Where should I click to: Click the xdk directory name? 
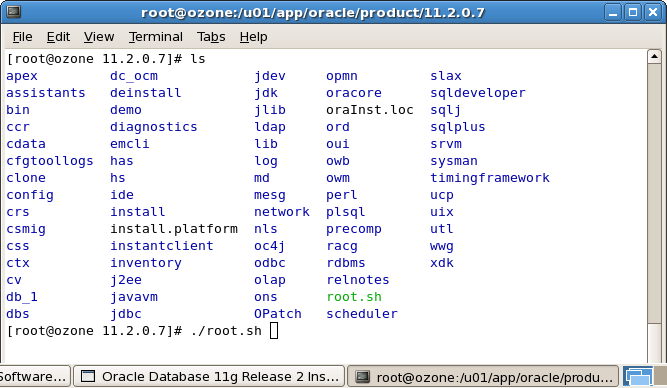pos(442,263)
